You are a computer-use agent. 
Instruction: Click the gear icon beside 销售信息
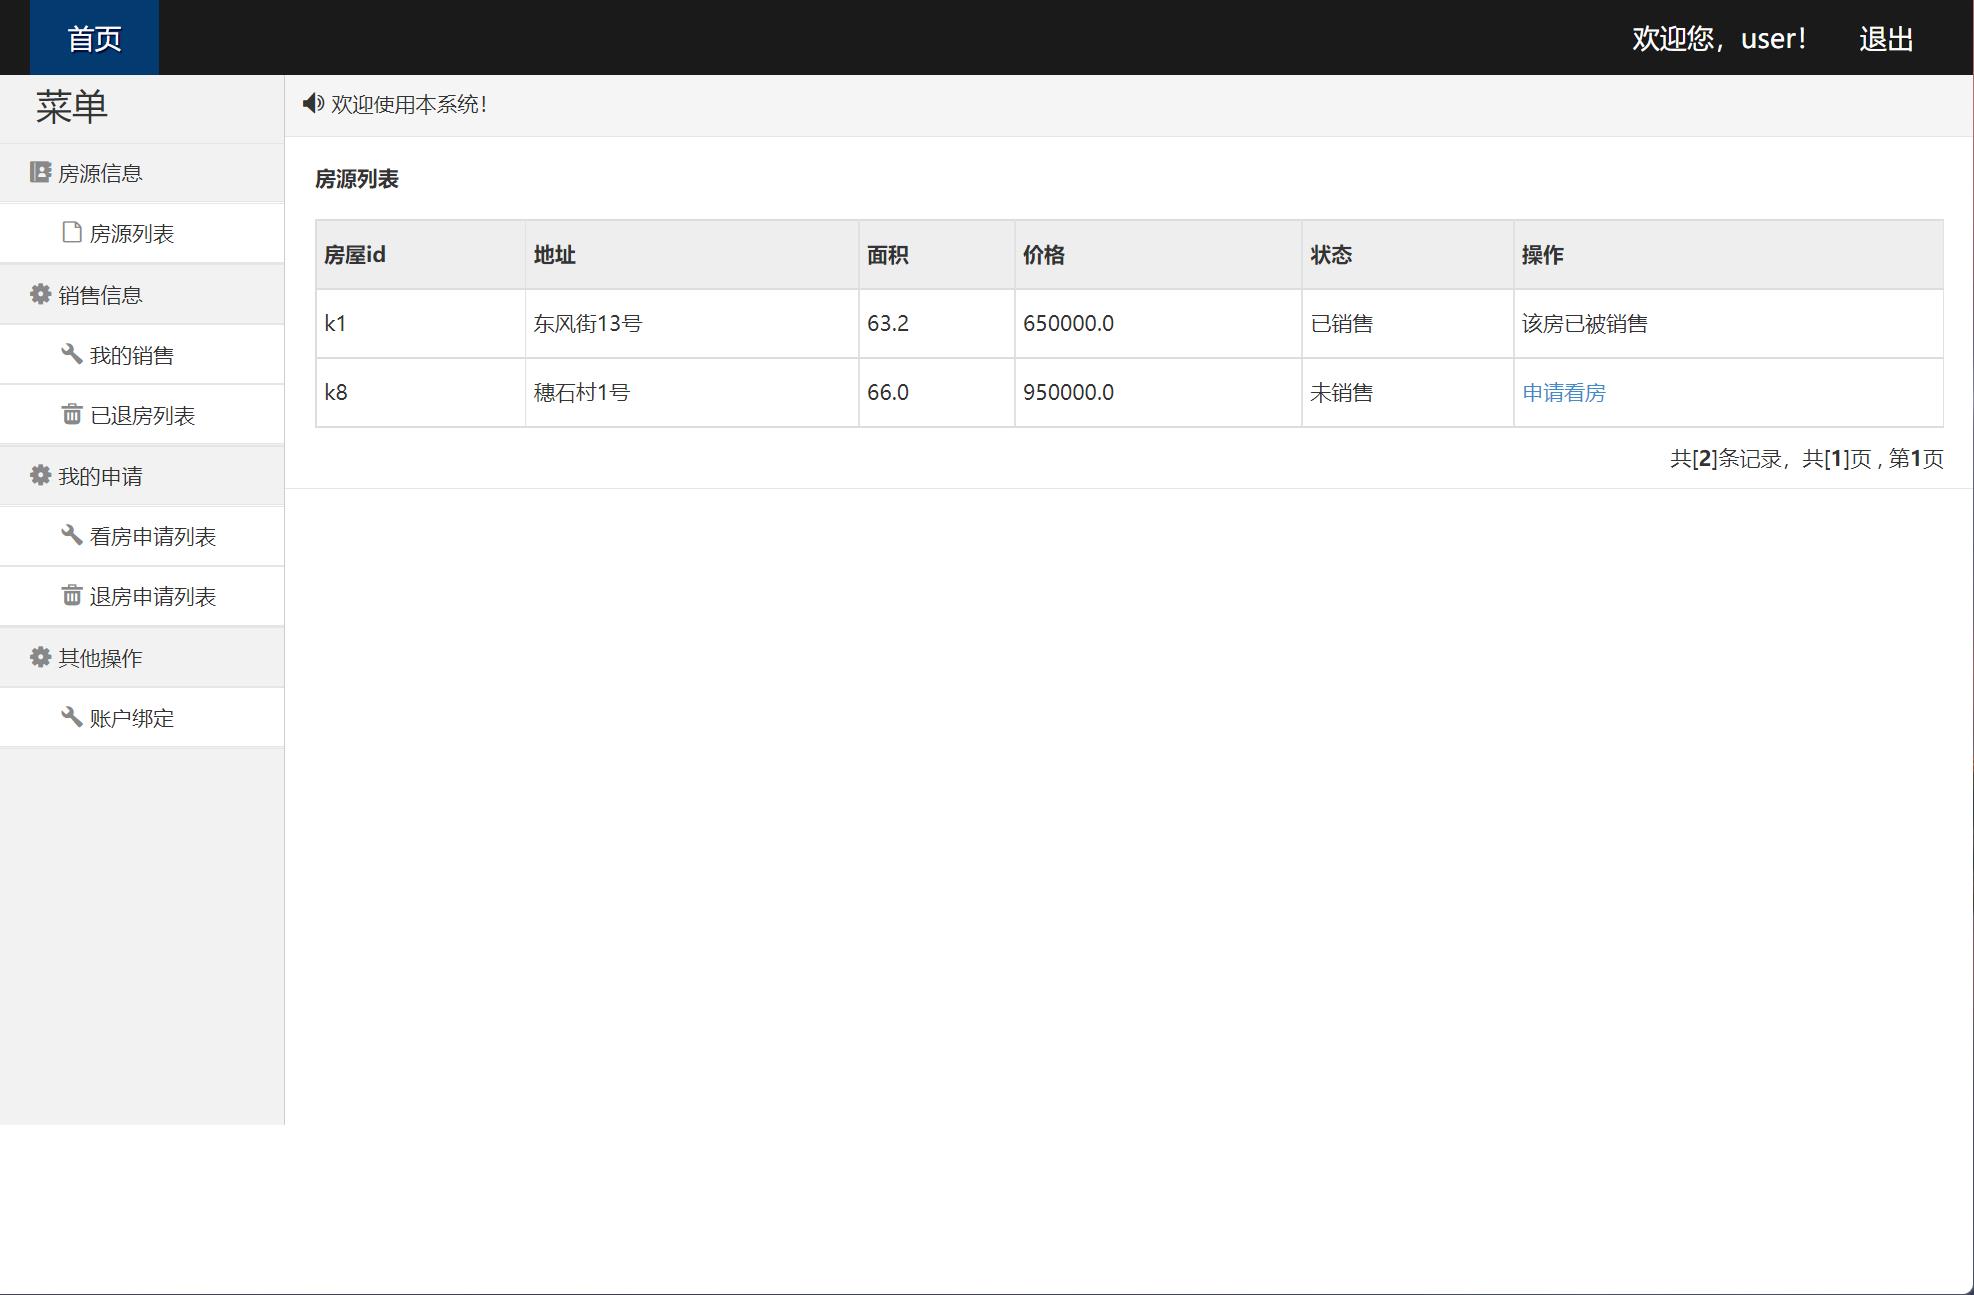[x=40, y=294]
